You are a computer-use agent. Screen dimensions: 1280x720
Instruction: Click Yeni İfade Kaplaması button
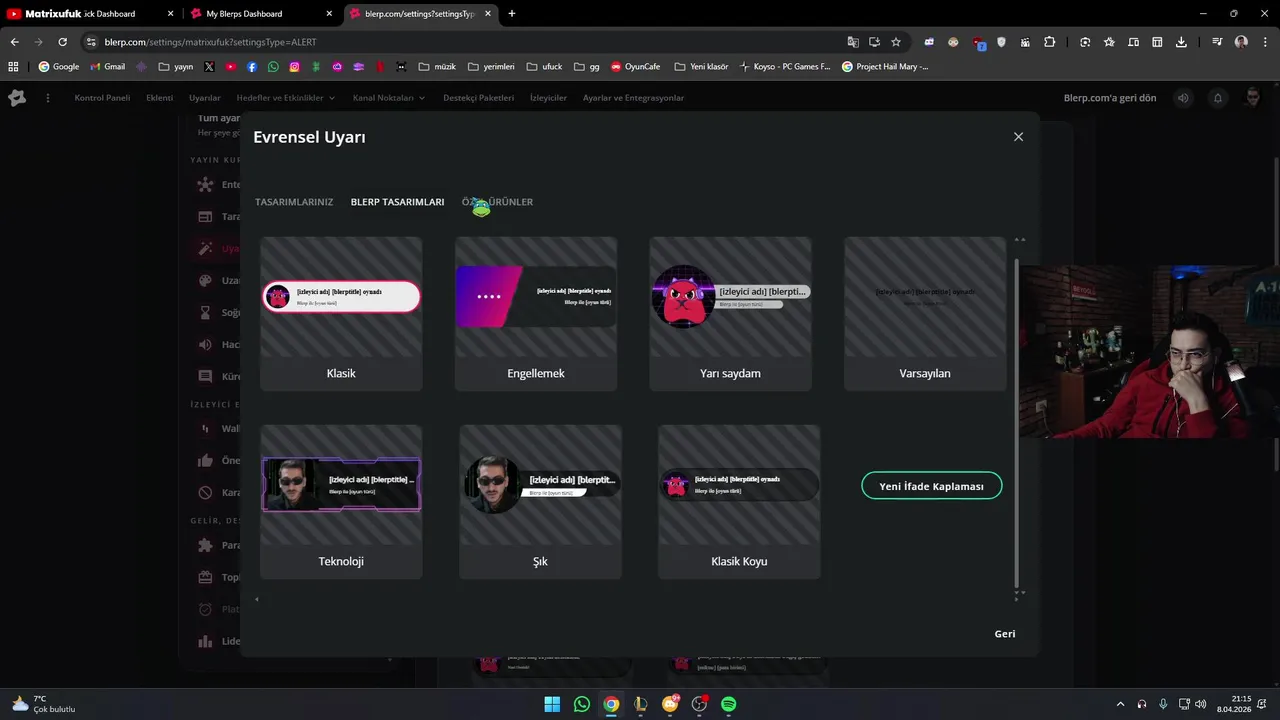click(931, 486)
